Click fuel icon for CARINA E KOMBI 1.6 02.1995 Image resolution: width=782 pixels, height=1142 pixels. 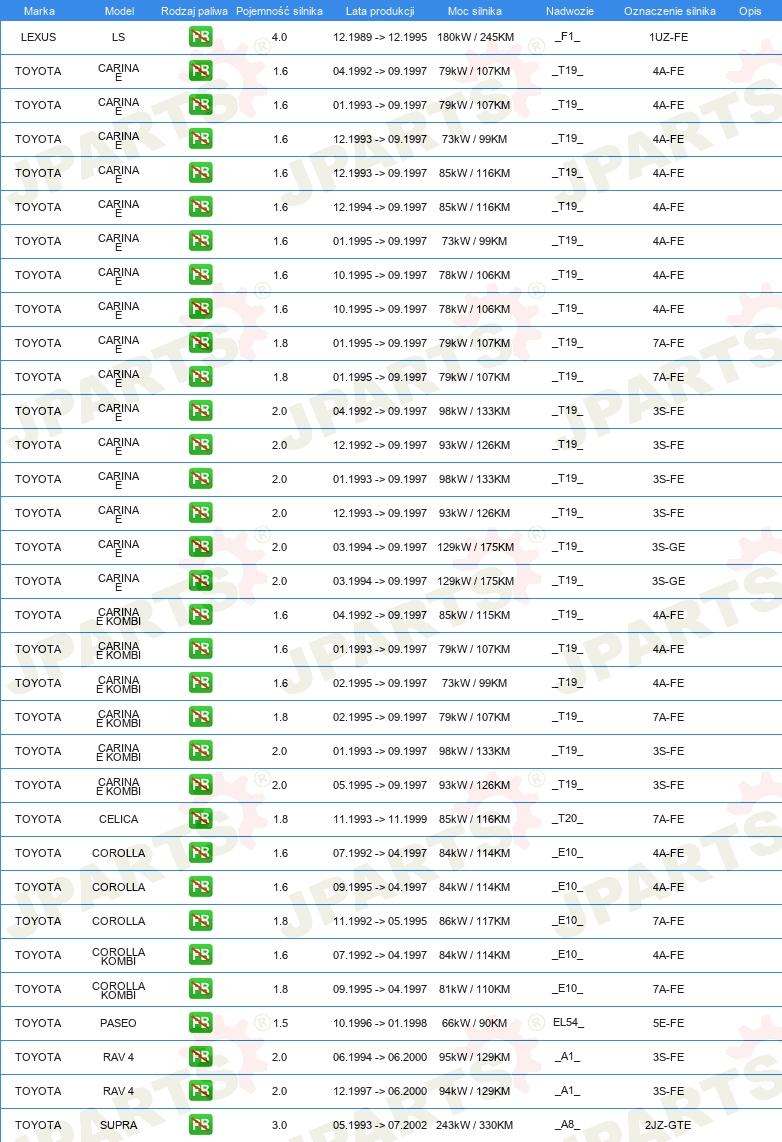[200, 682]
